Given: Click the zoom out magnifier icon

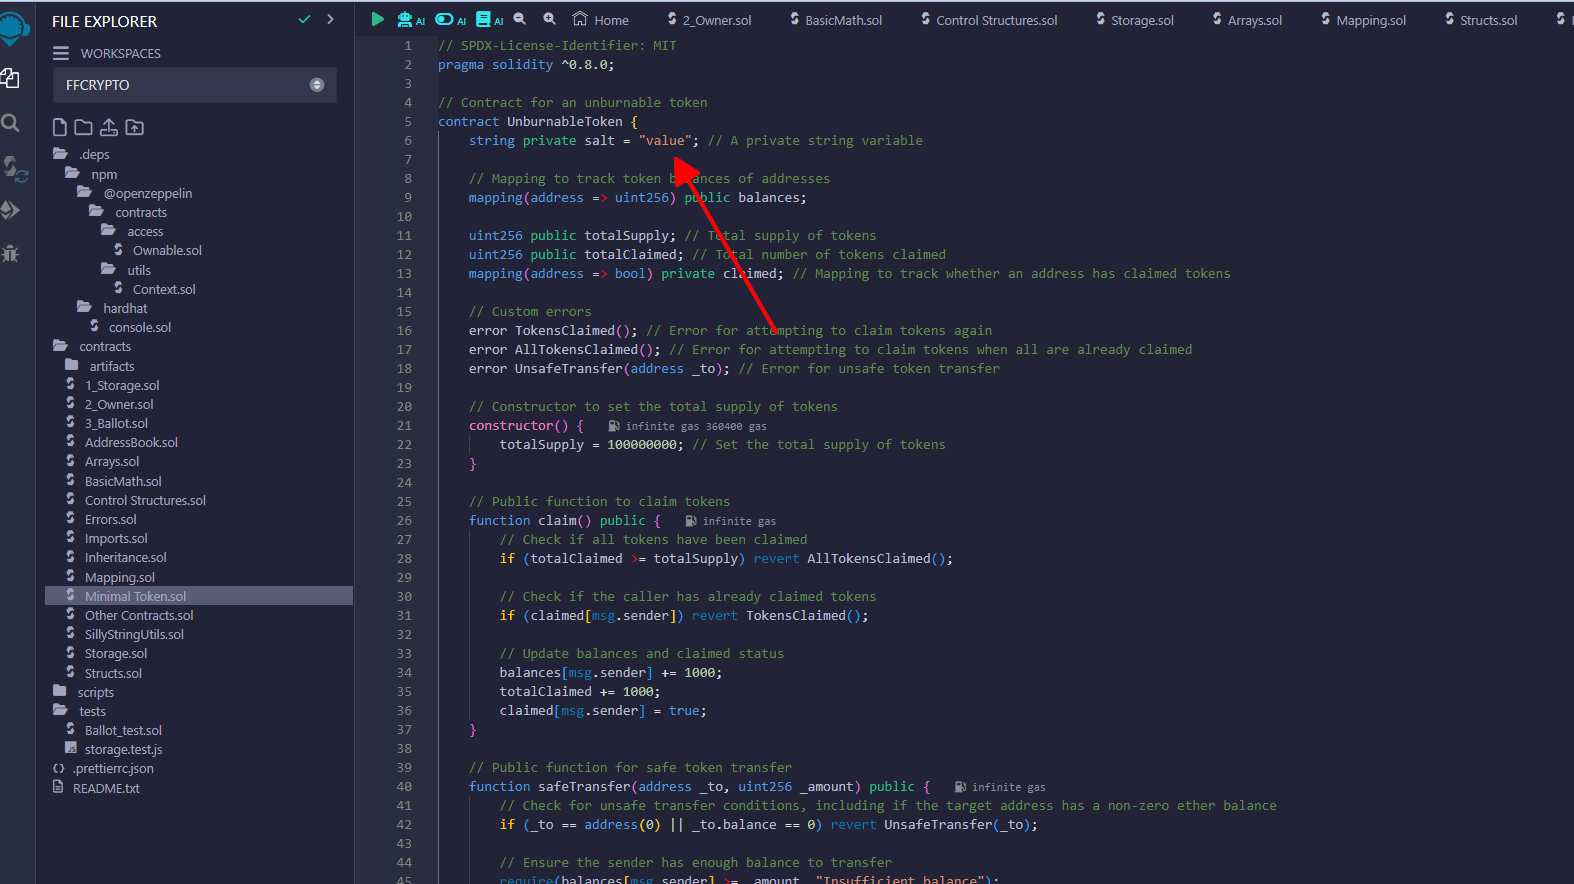Looking at the screenshot, I should coord(520,18).
